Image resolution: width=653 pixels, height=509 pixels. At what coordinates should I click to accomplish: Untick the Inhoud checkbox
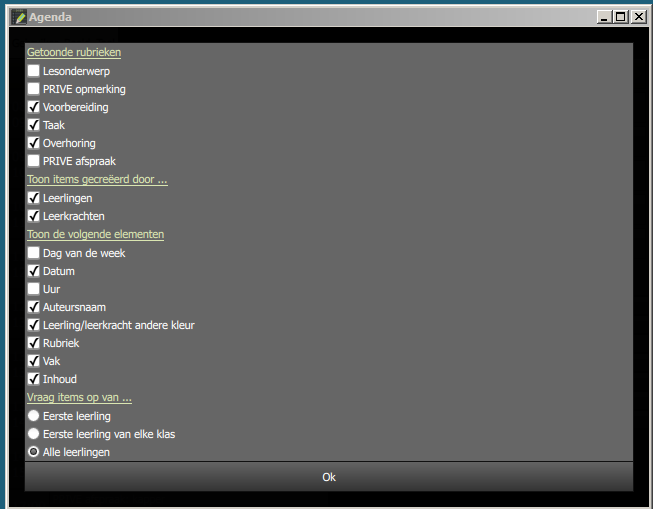(x=33, y=379)
